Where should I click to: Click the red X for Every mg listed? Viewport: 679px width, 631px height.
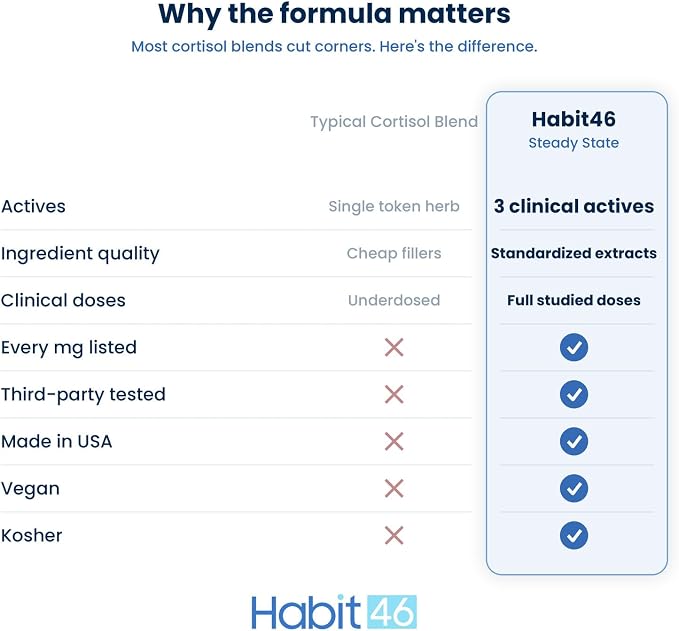click(394, 347)
